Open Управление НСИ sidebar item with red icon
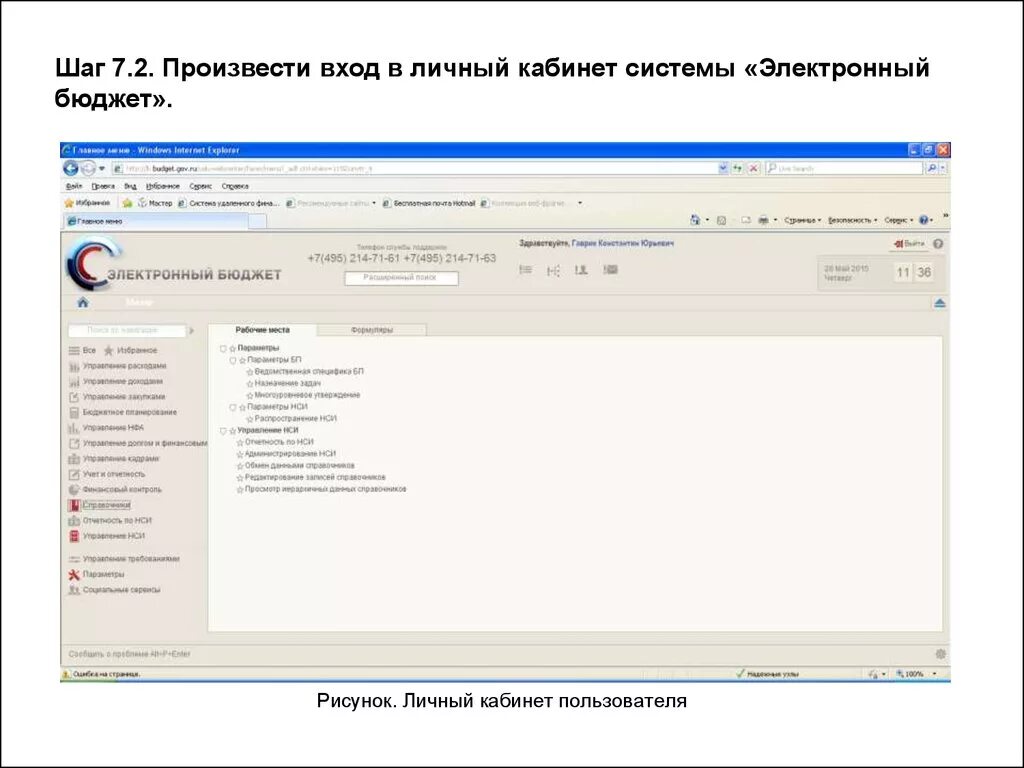Image resolution: width=1024 pixels, height=768 pixels. [x=107, y=536]
